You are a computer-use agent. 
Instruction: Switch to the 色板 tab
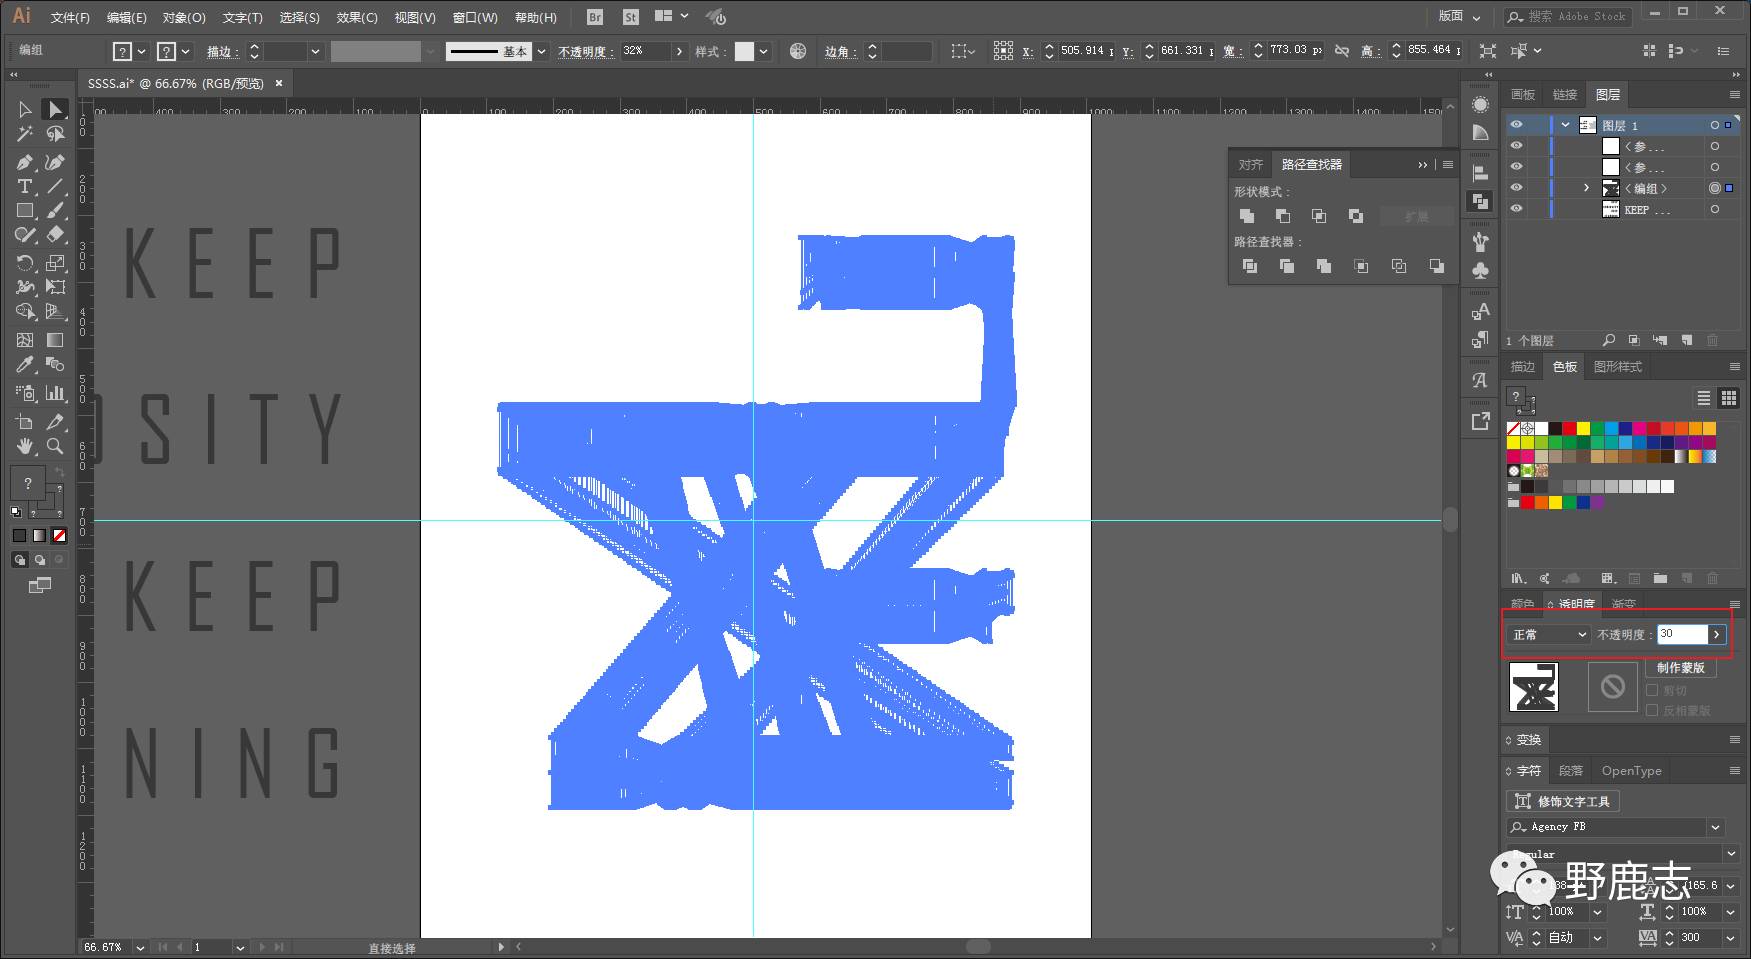tap(1565, 367)
